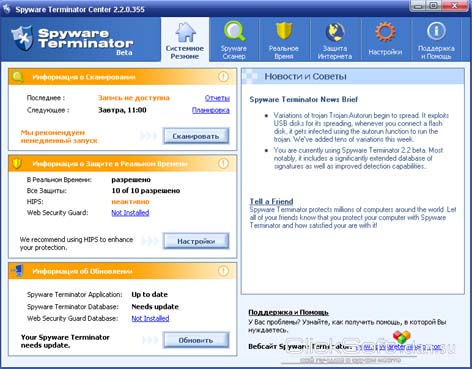The height and width of the screenshot is (369, 472).
Task: Click the Сканировать button
Action: pos(196,136)
